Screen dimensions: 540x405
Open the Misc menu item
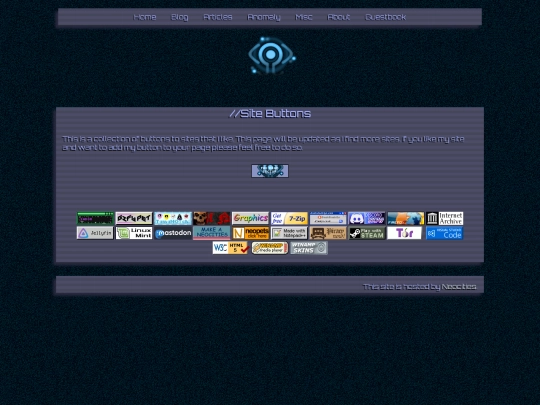[304, 17]
